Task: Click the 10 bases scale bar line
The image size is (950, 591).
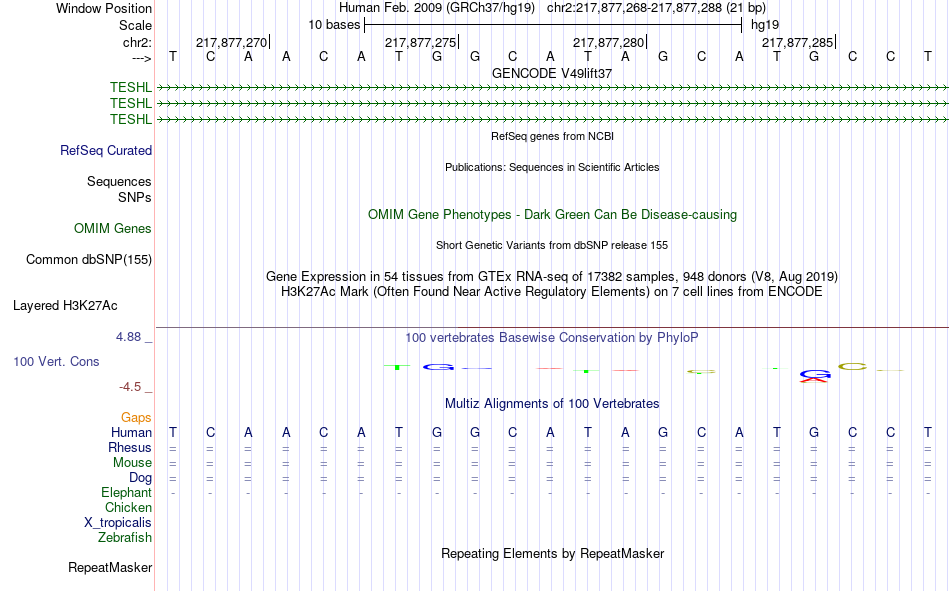Action: (x=553, y=25)
